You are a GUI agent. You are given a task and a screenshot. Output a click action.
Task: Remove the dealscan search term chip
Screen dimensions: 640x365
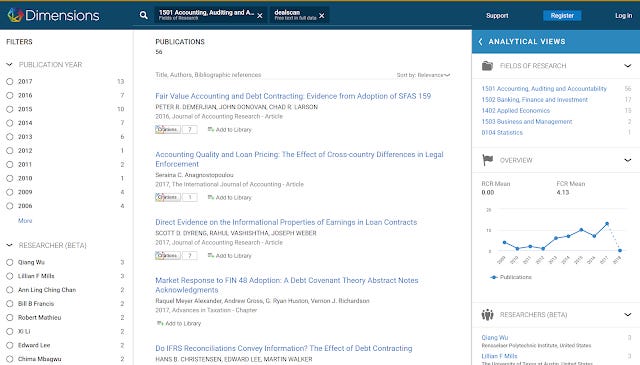[x=322, y=16]
